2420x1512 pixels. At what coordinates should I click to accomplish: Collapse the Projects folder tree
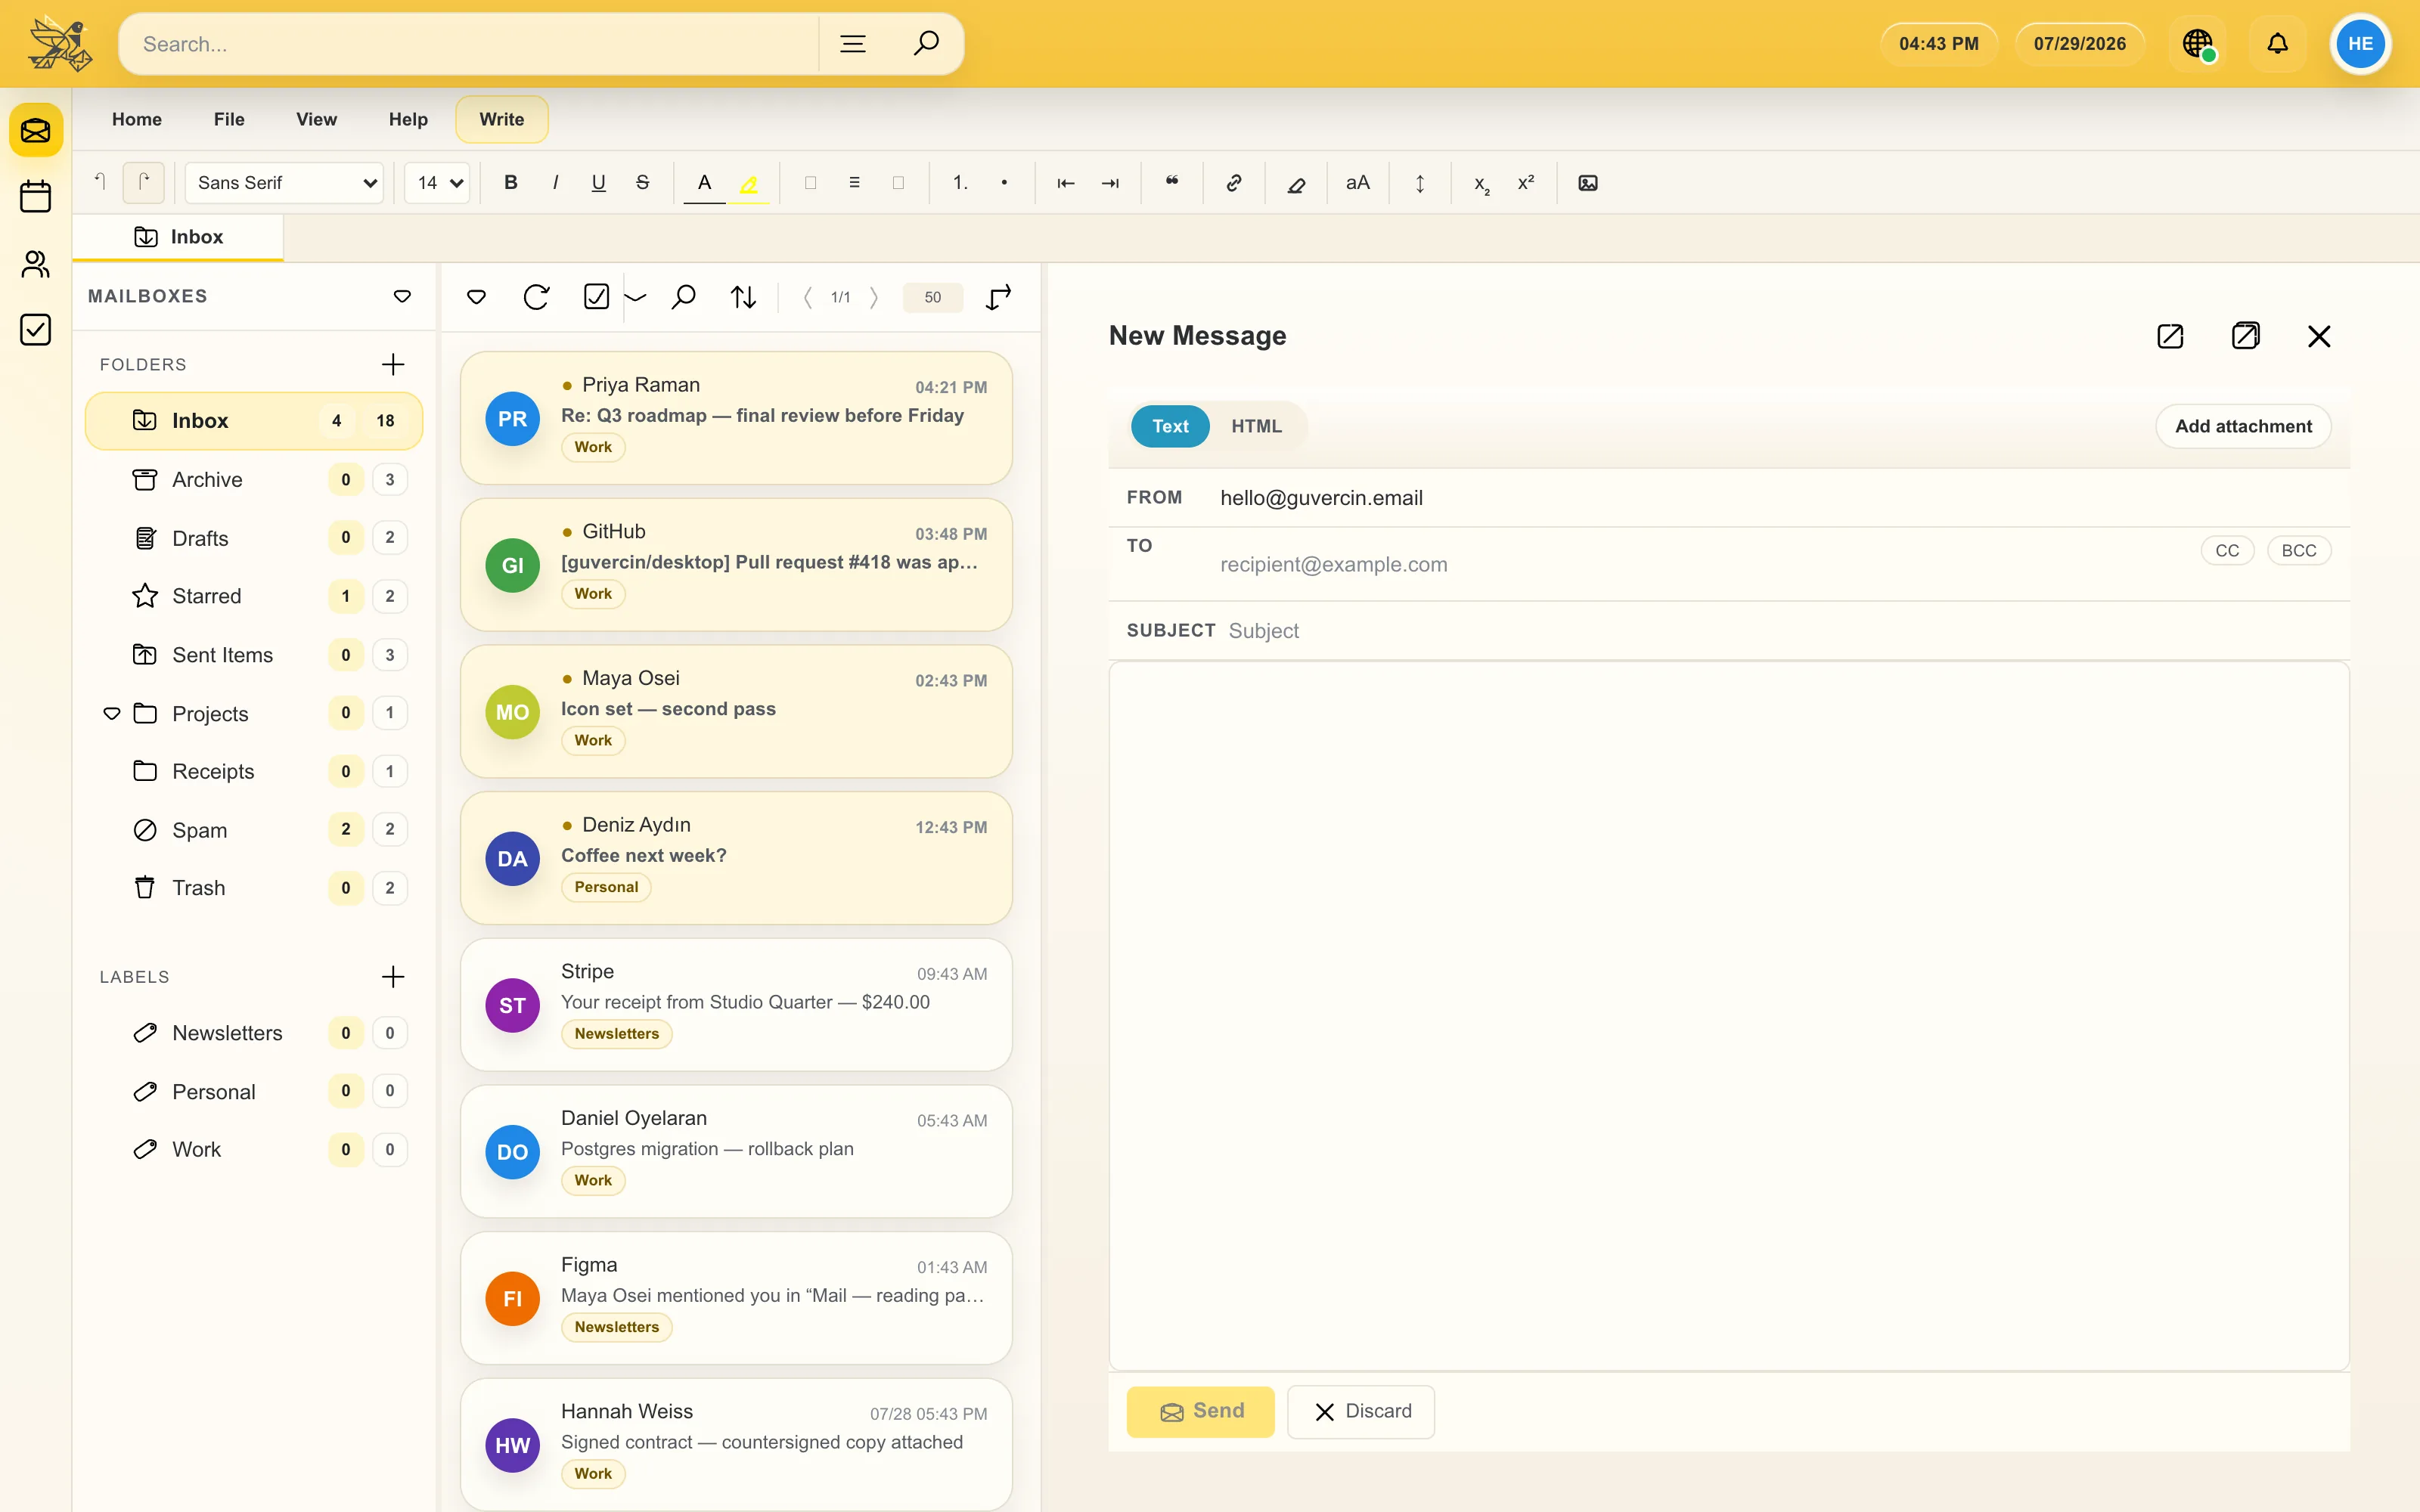coord(112,713)
